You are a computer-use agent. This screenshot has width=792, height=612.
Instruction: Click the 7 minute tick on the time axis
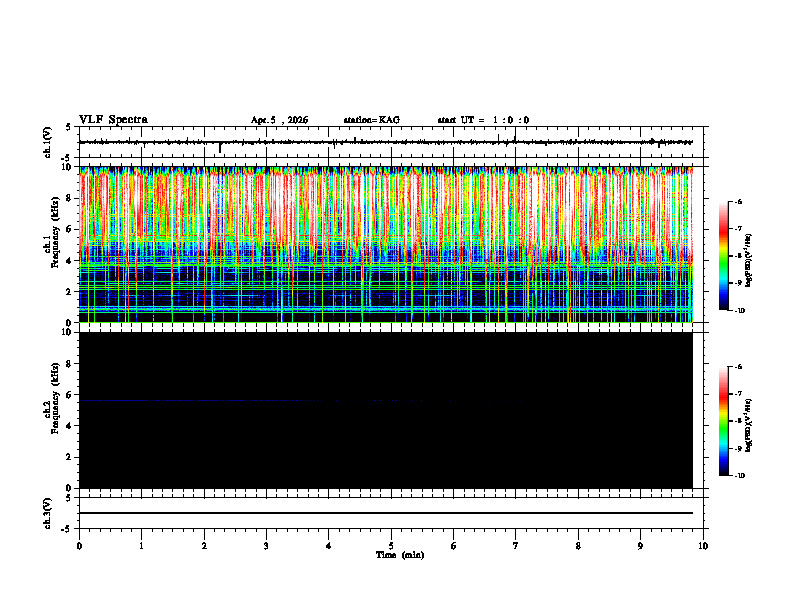pyautogui.click(x=516, y=546)
